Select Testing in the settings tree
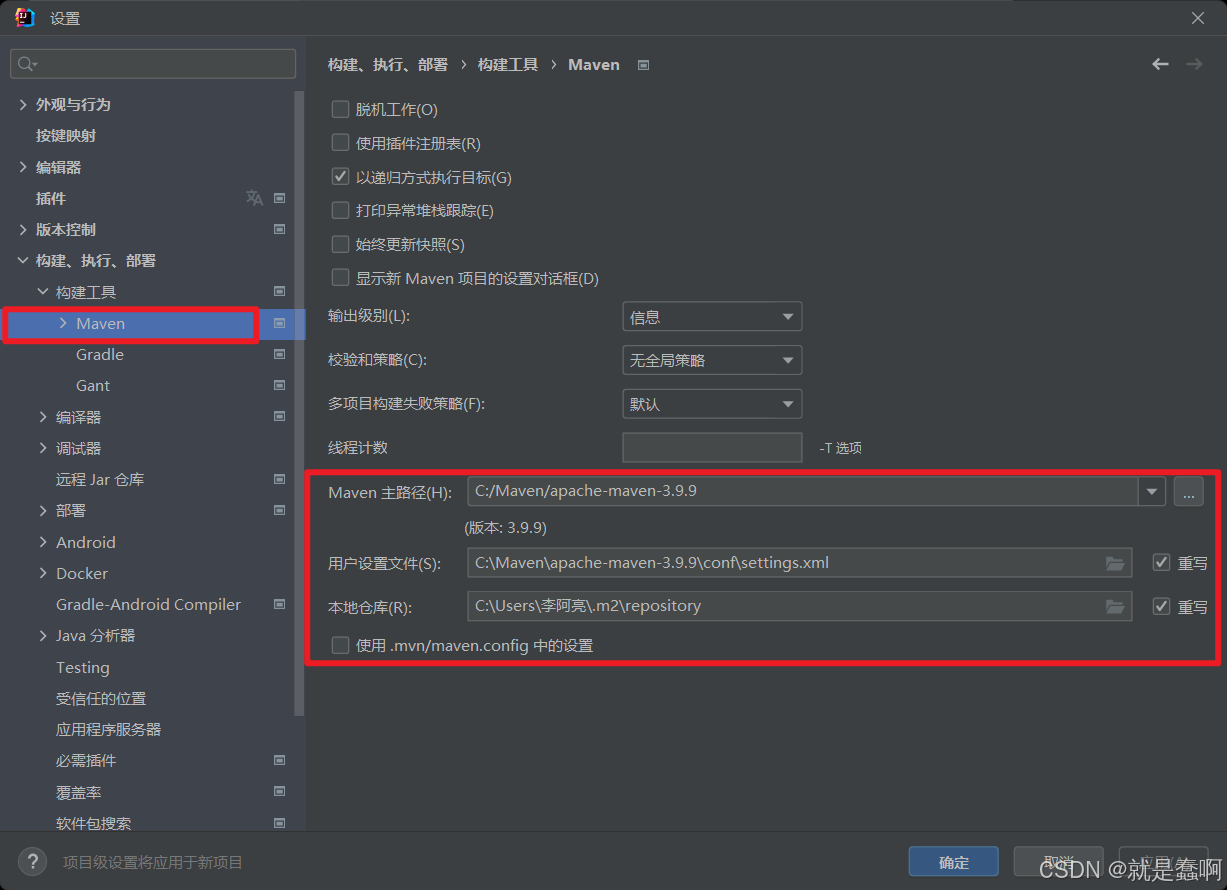Viewport: 1227px width, 890px height. click(83, 667)
